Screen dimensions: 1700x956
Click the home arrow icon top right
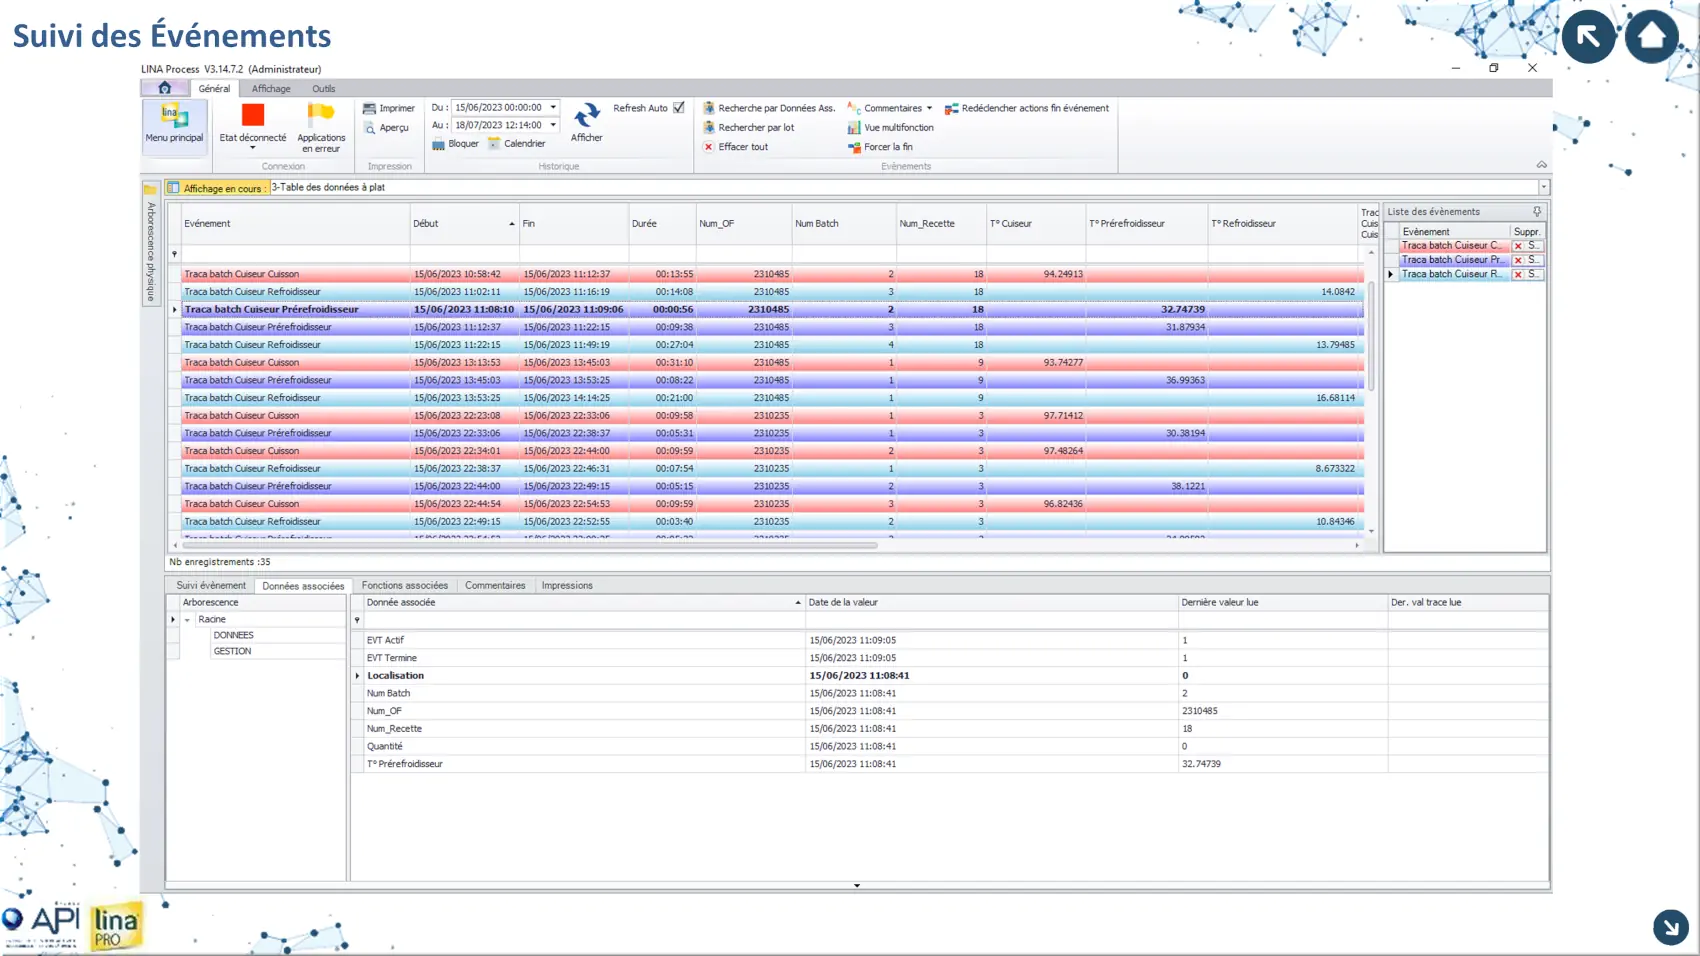(x=1651, y=37)
